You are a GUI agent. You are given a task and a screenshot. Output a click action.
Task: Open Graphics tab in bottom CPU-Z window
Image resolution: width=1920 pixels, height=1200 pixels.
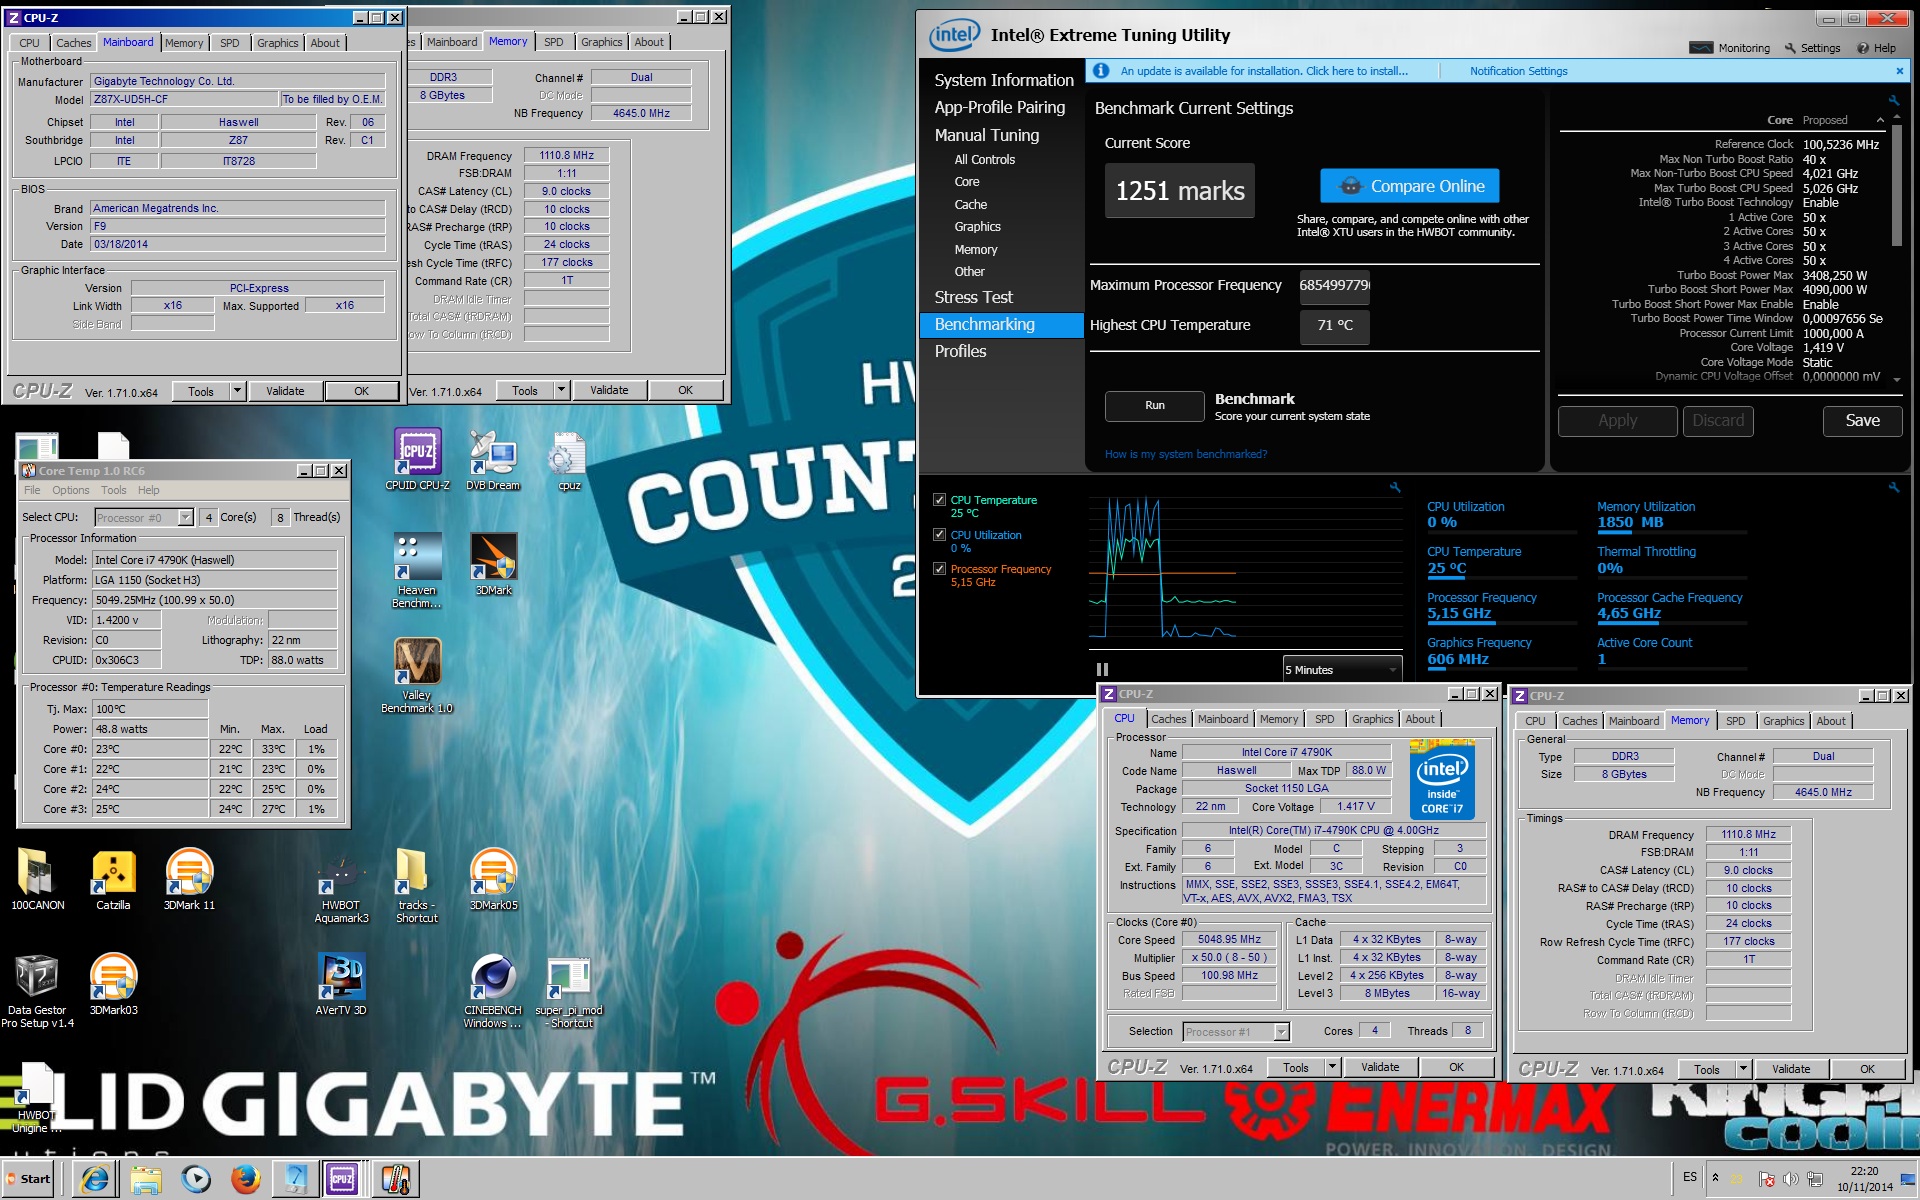point(1372,719)
